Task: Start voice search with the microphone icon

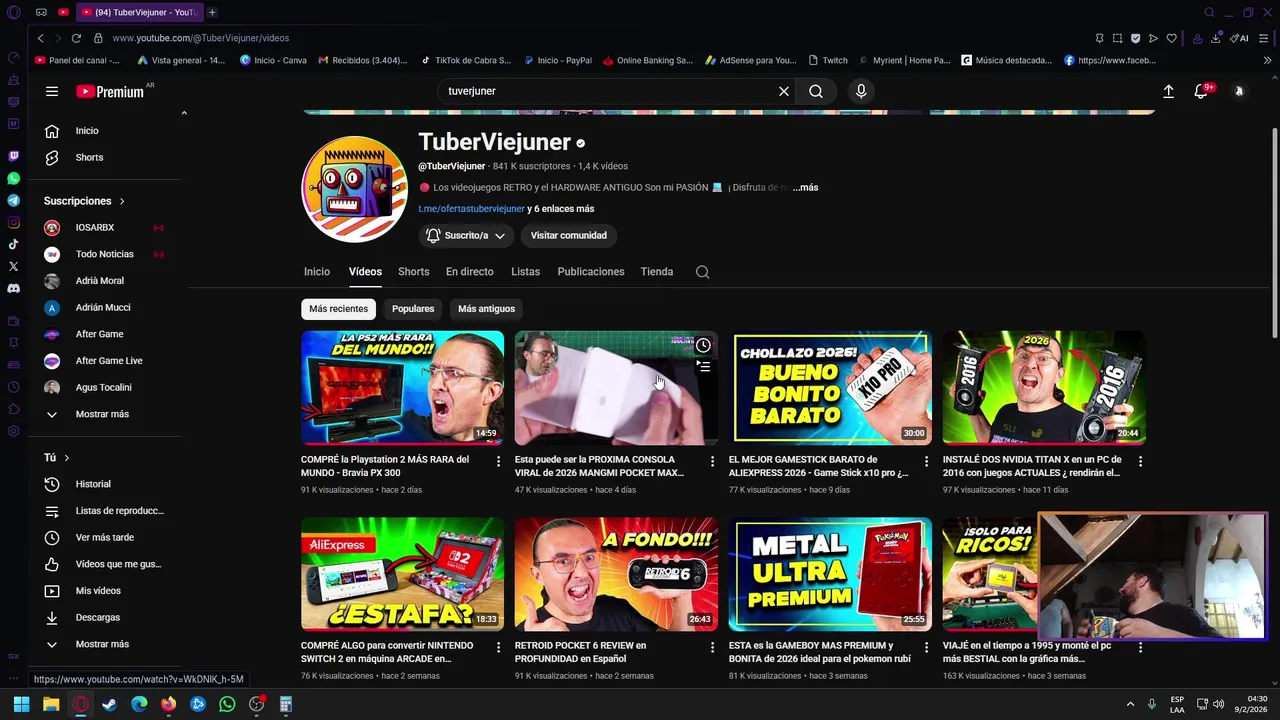Action: click(x=861, y=91)
